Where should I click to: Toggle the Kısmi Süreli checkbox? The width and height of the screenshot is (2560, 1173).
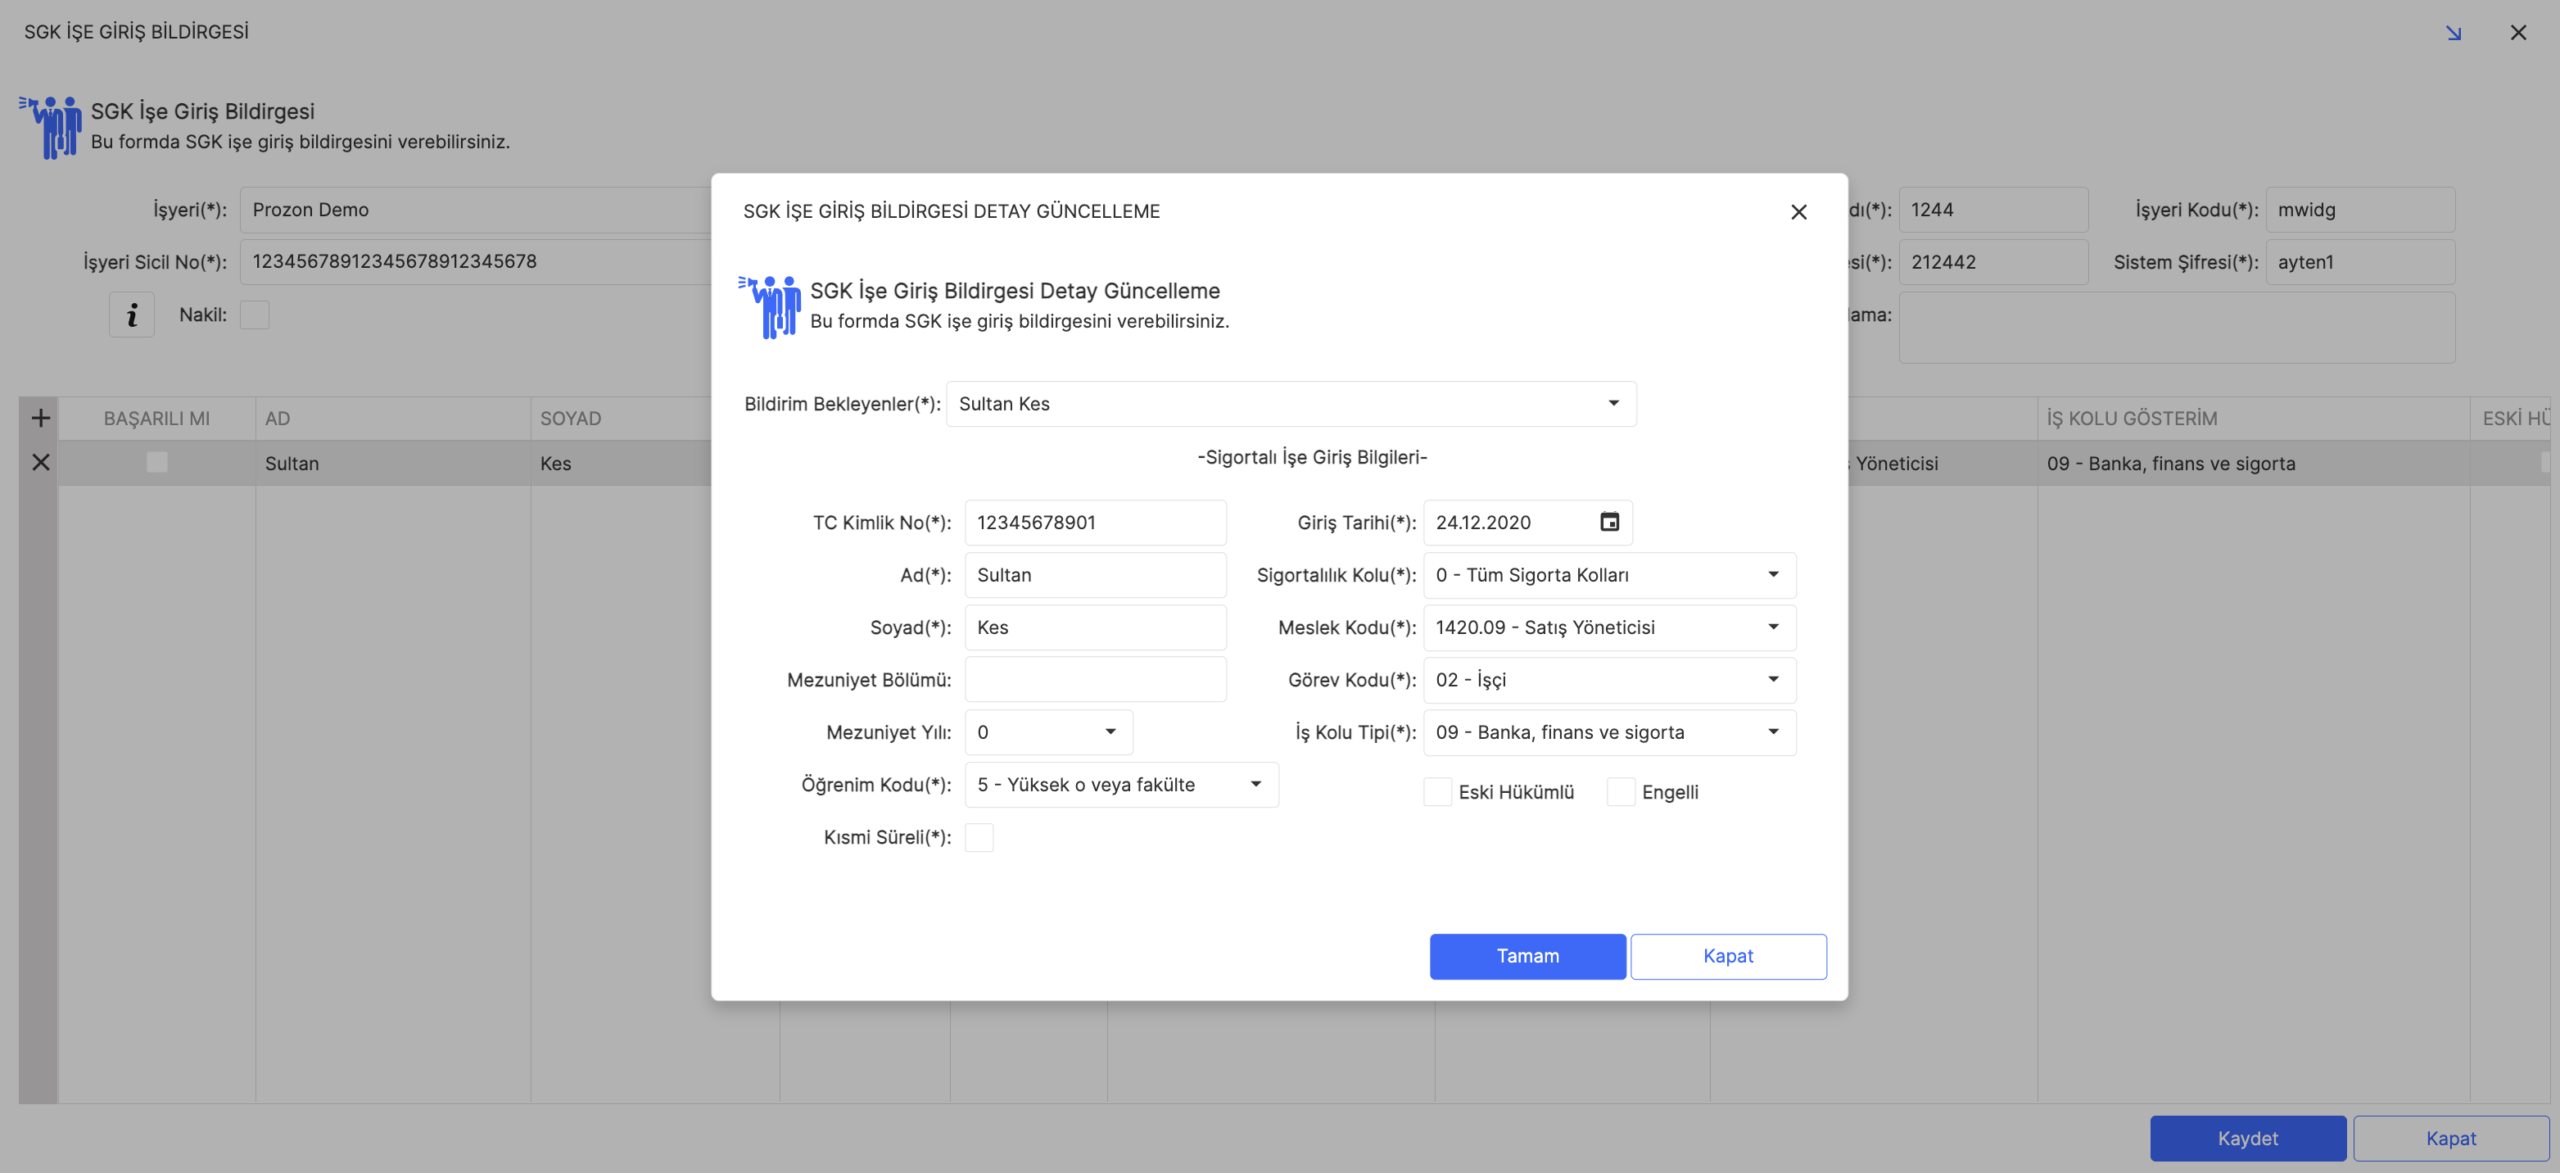[x=979, y=837]
